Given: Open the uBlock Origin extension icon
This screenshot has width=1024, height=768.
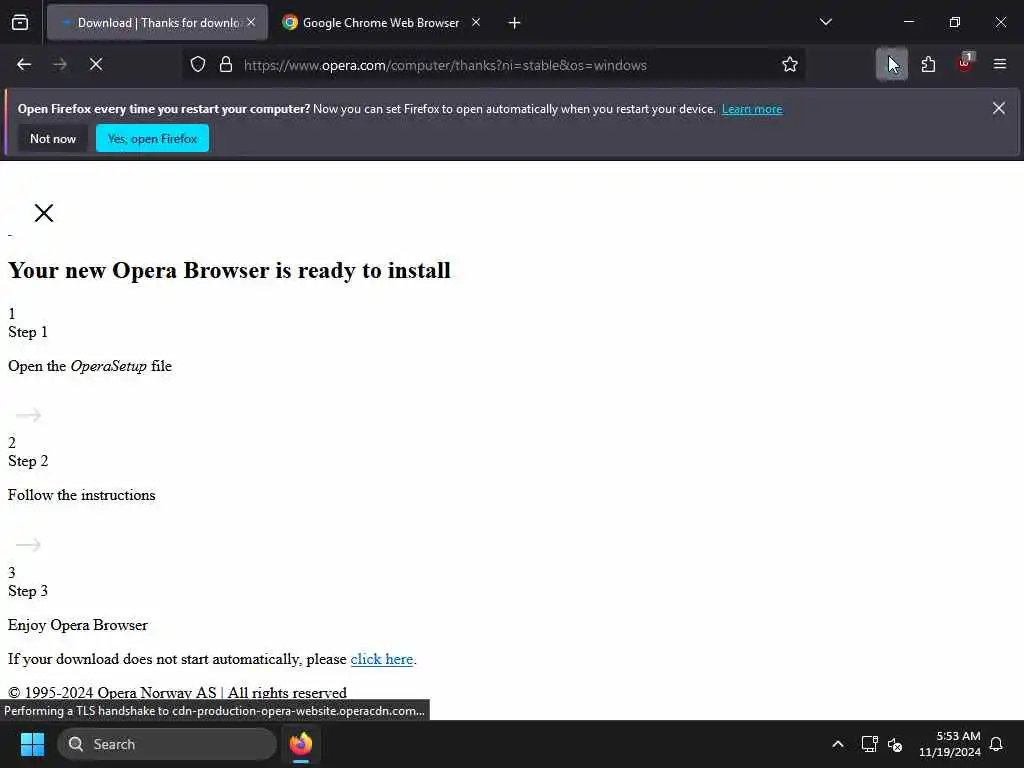Looking at the screenshot, I should 965,64.
